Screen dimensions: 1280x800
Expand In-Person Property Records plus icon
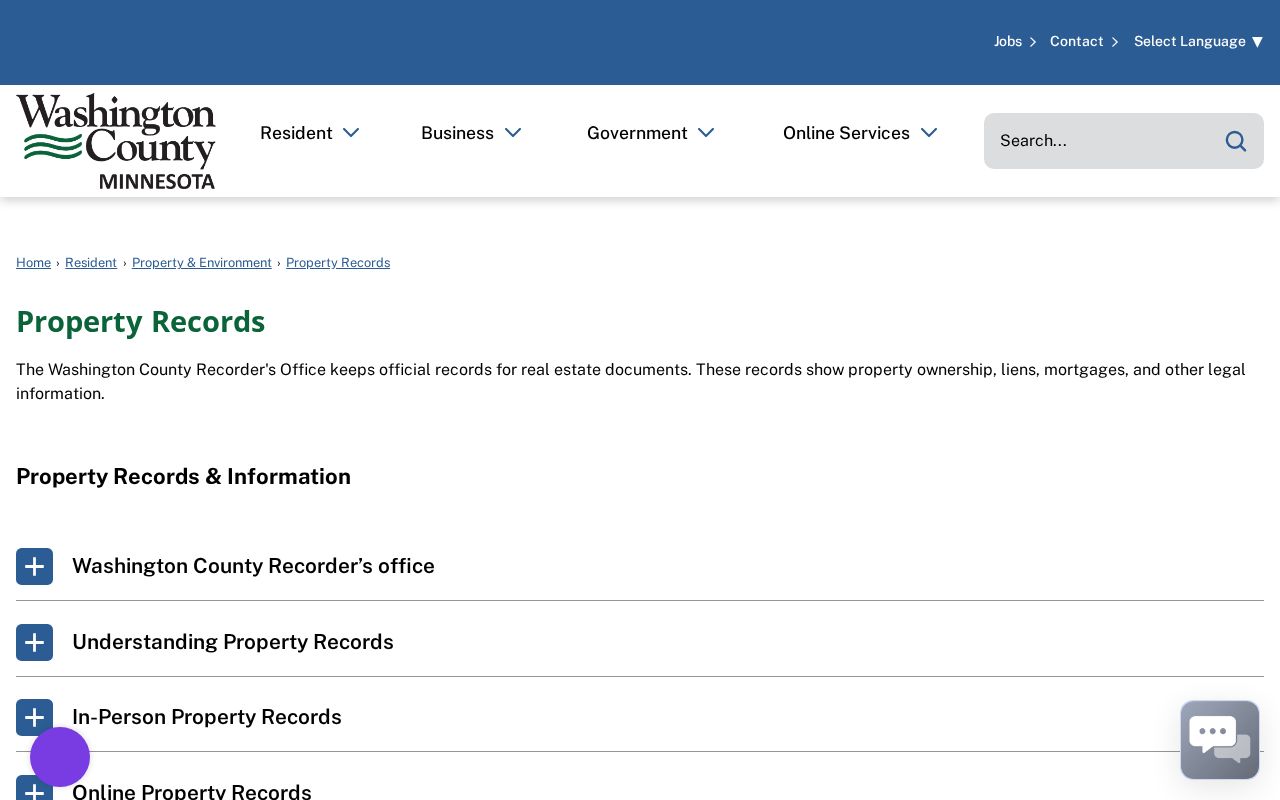34,717
